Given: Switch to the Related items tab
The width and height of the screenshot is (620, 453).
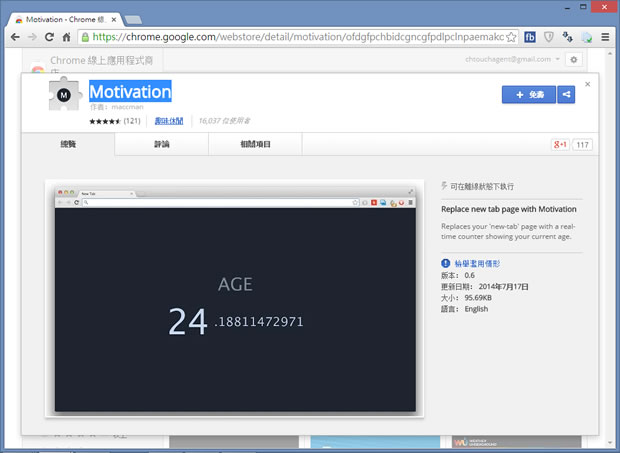Looking at the screenshot, I should (x=255, y=144).
